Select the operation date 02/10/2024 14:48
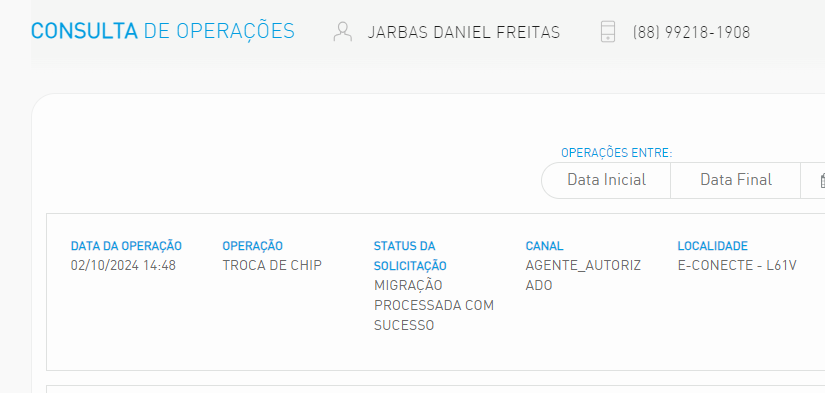 click(x=123, y=265)
